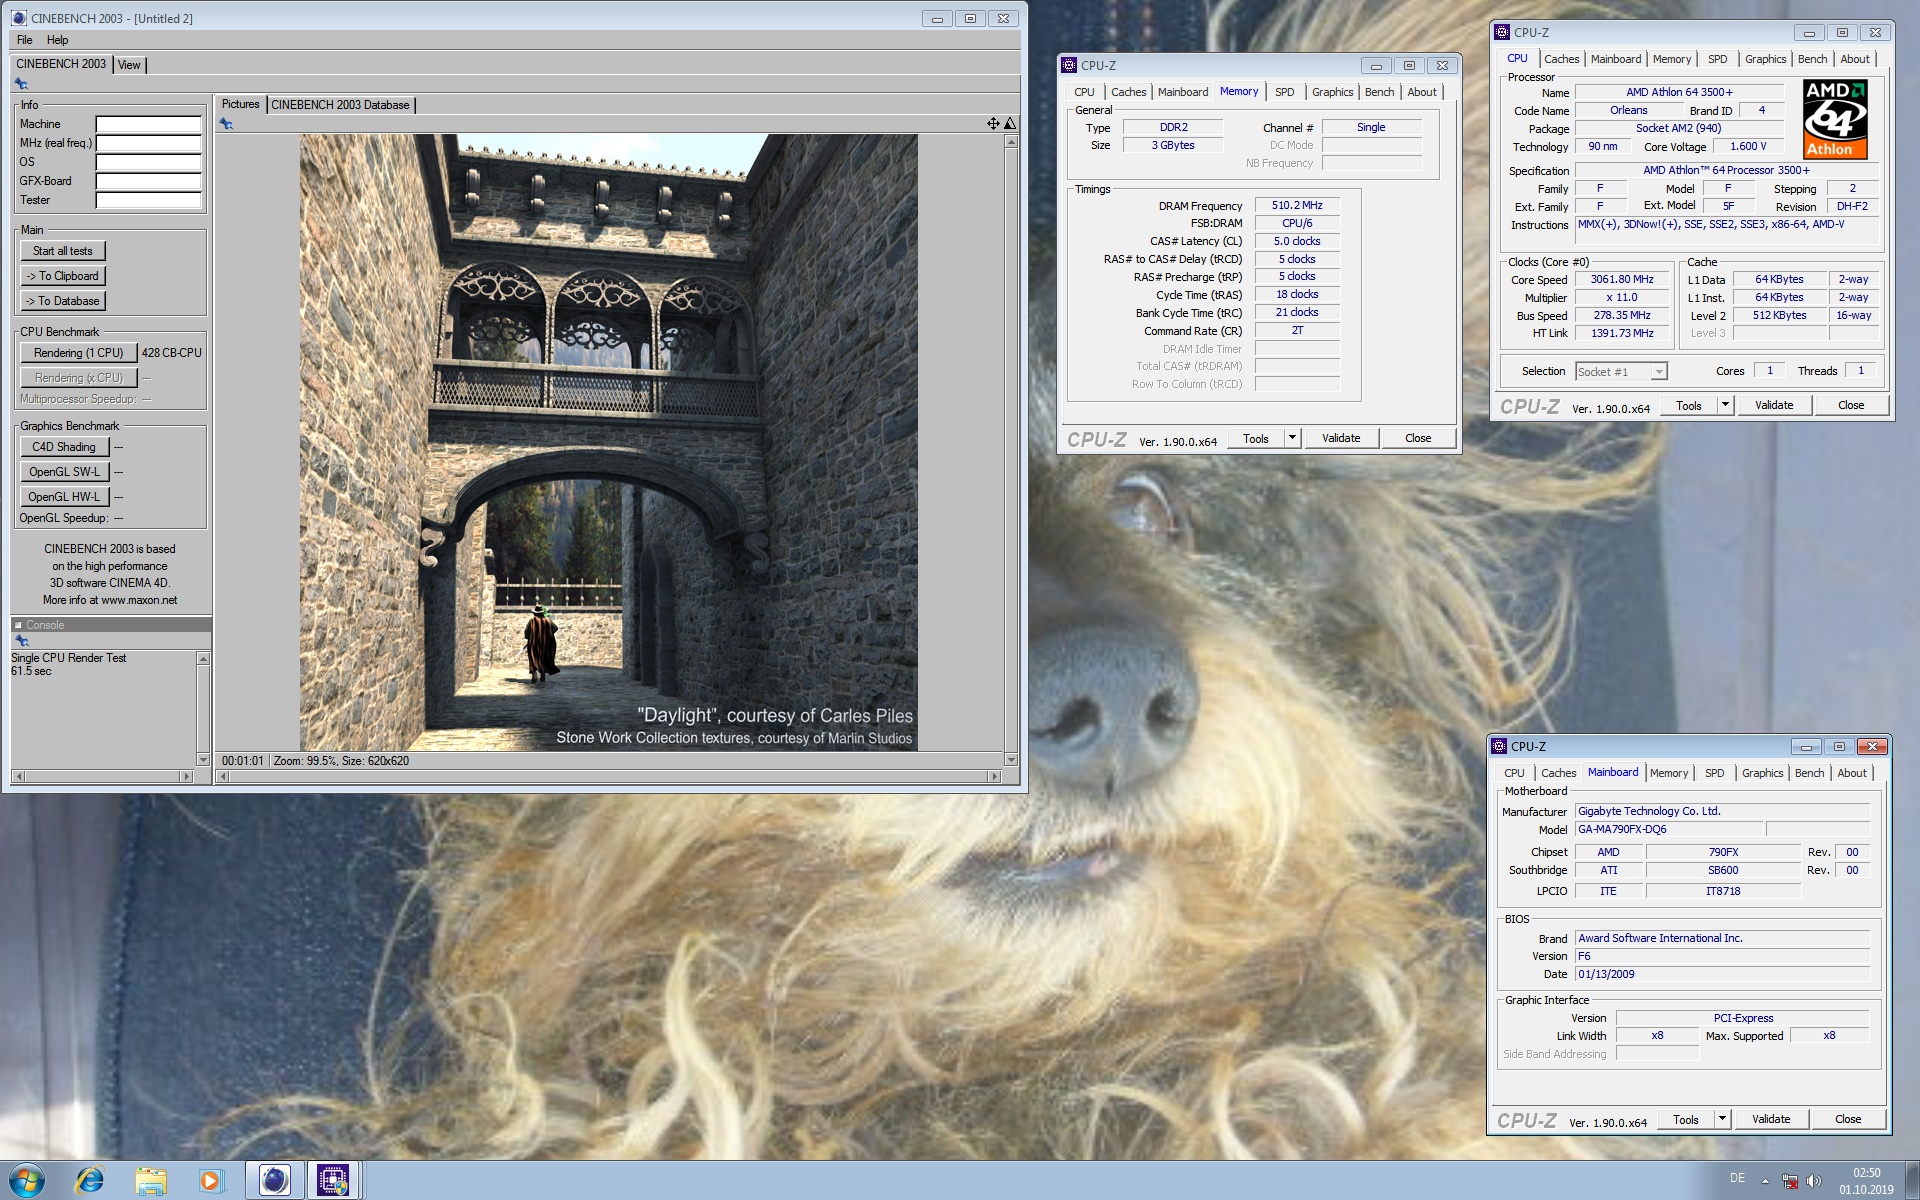Click Close in Mainboard CPU-Z window
The width and height of the screenshot is (1920, 1200).
[x=1848, y=1119]
